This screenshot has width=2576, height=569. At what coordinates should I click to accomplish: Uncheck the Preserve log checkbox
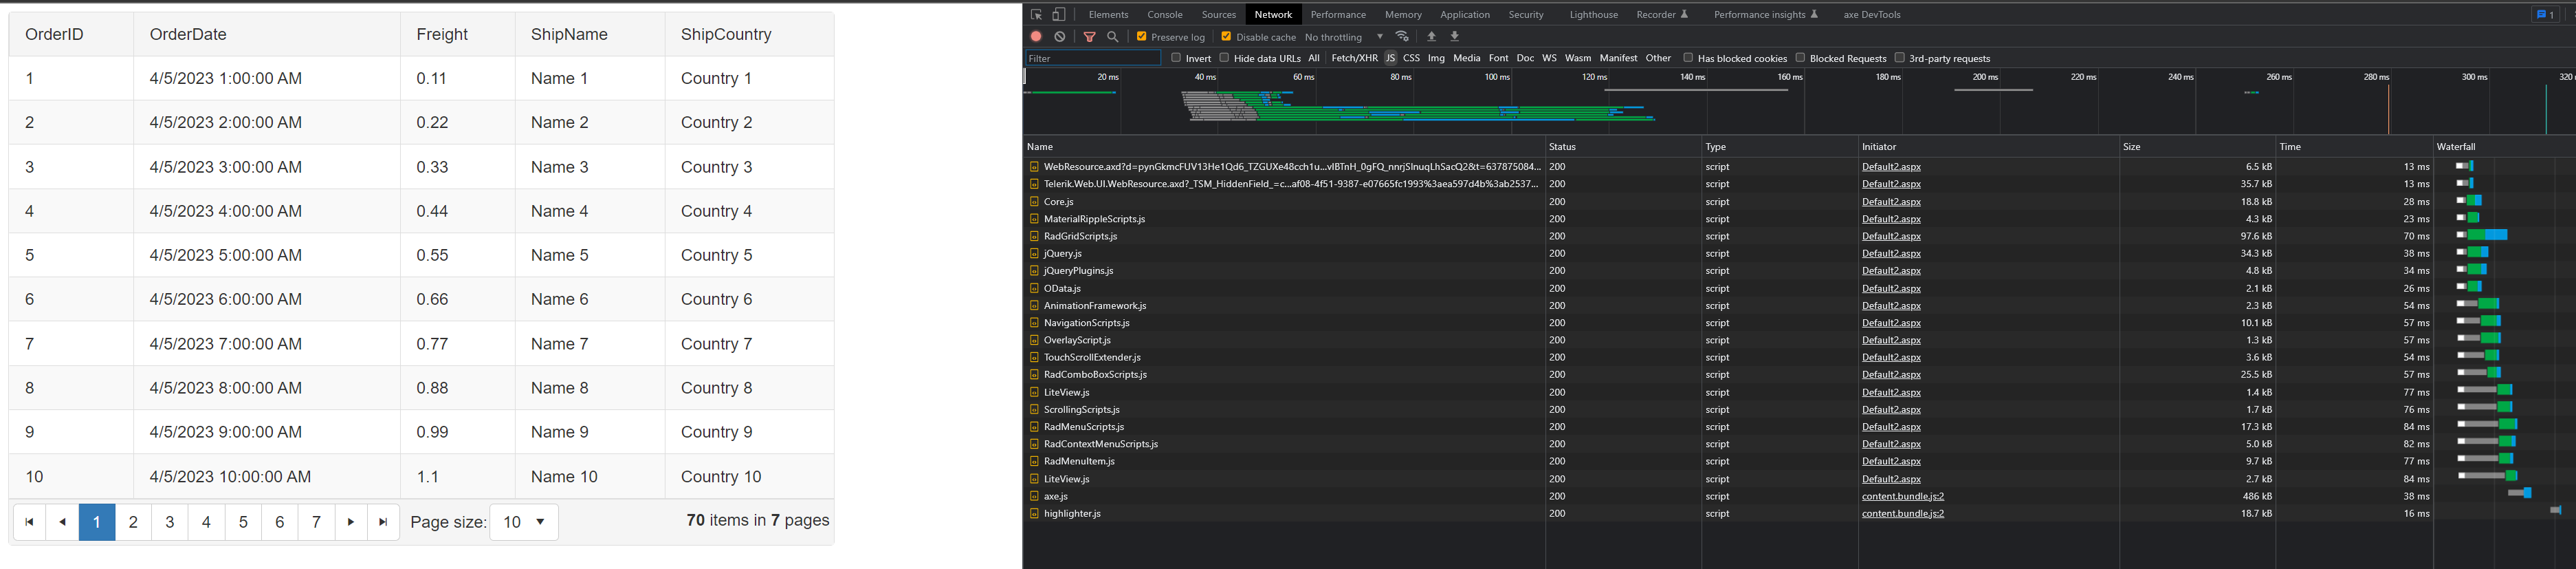(1141, 37)
